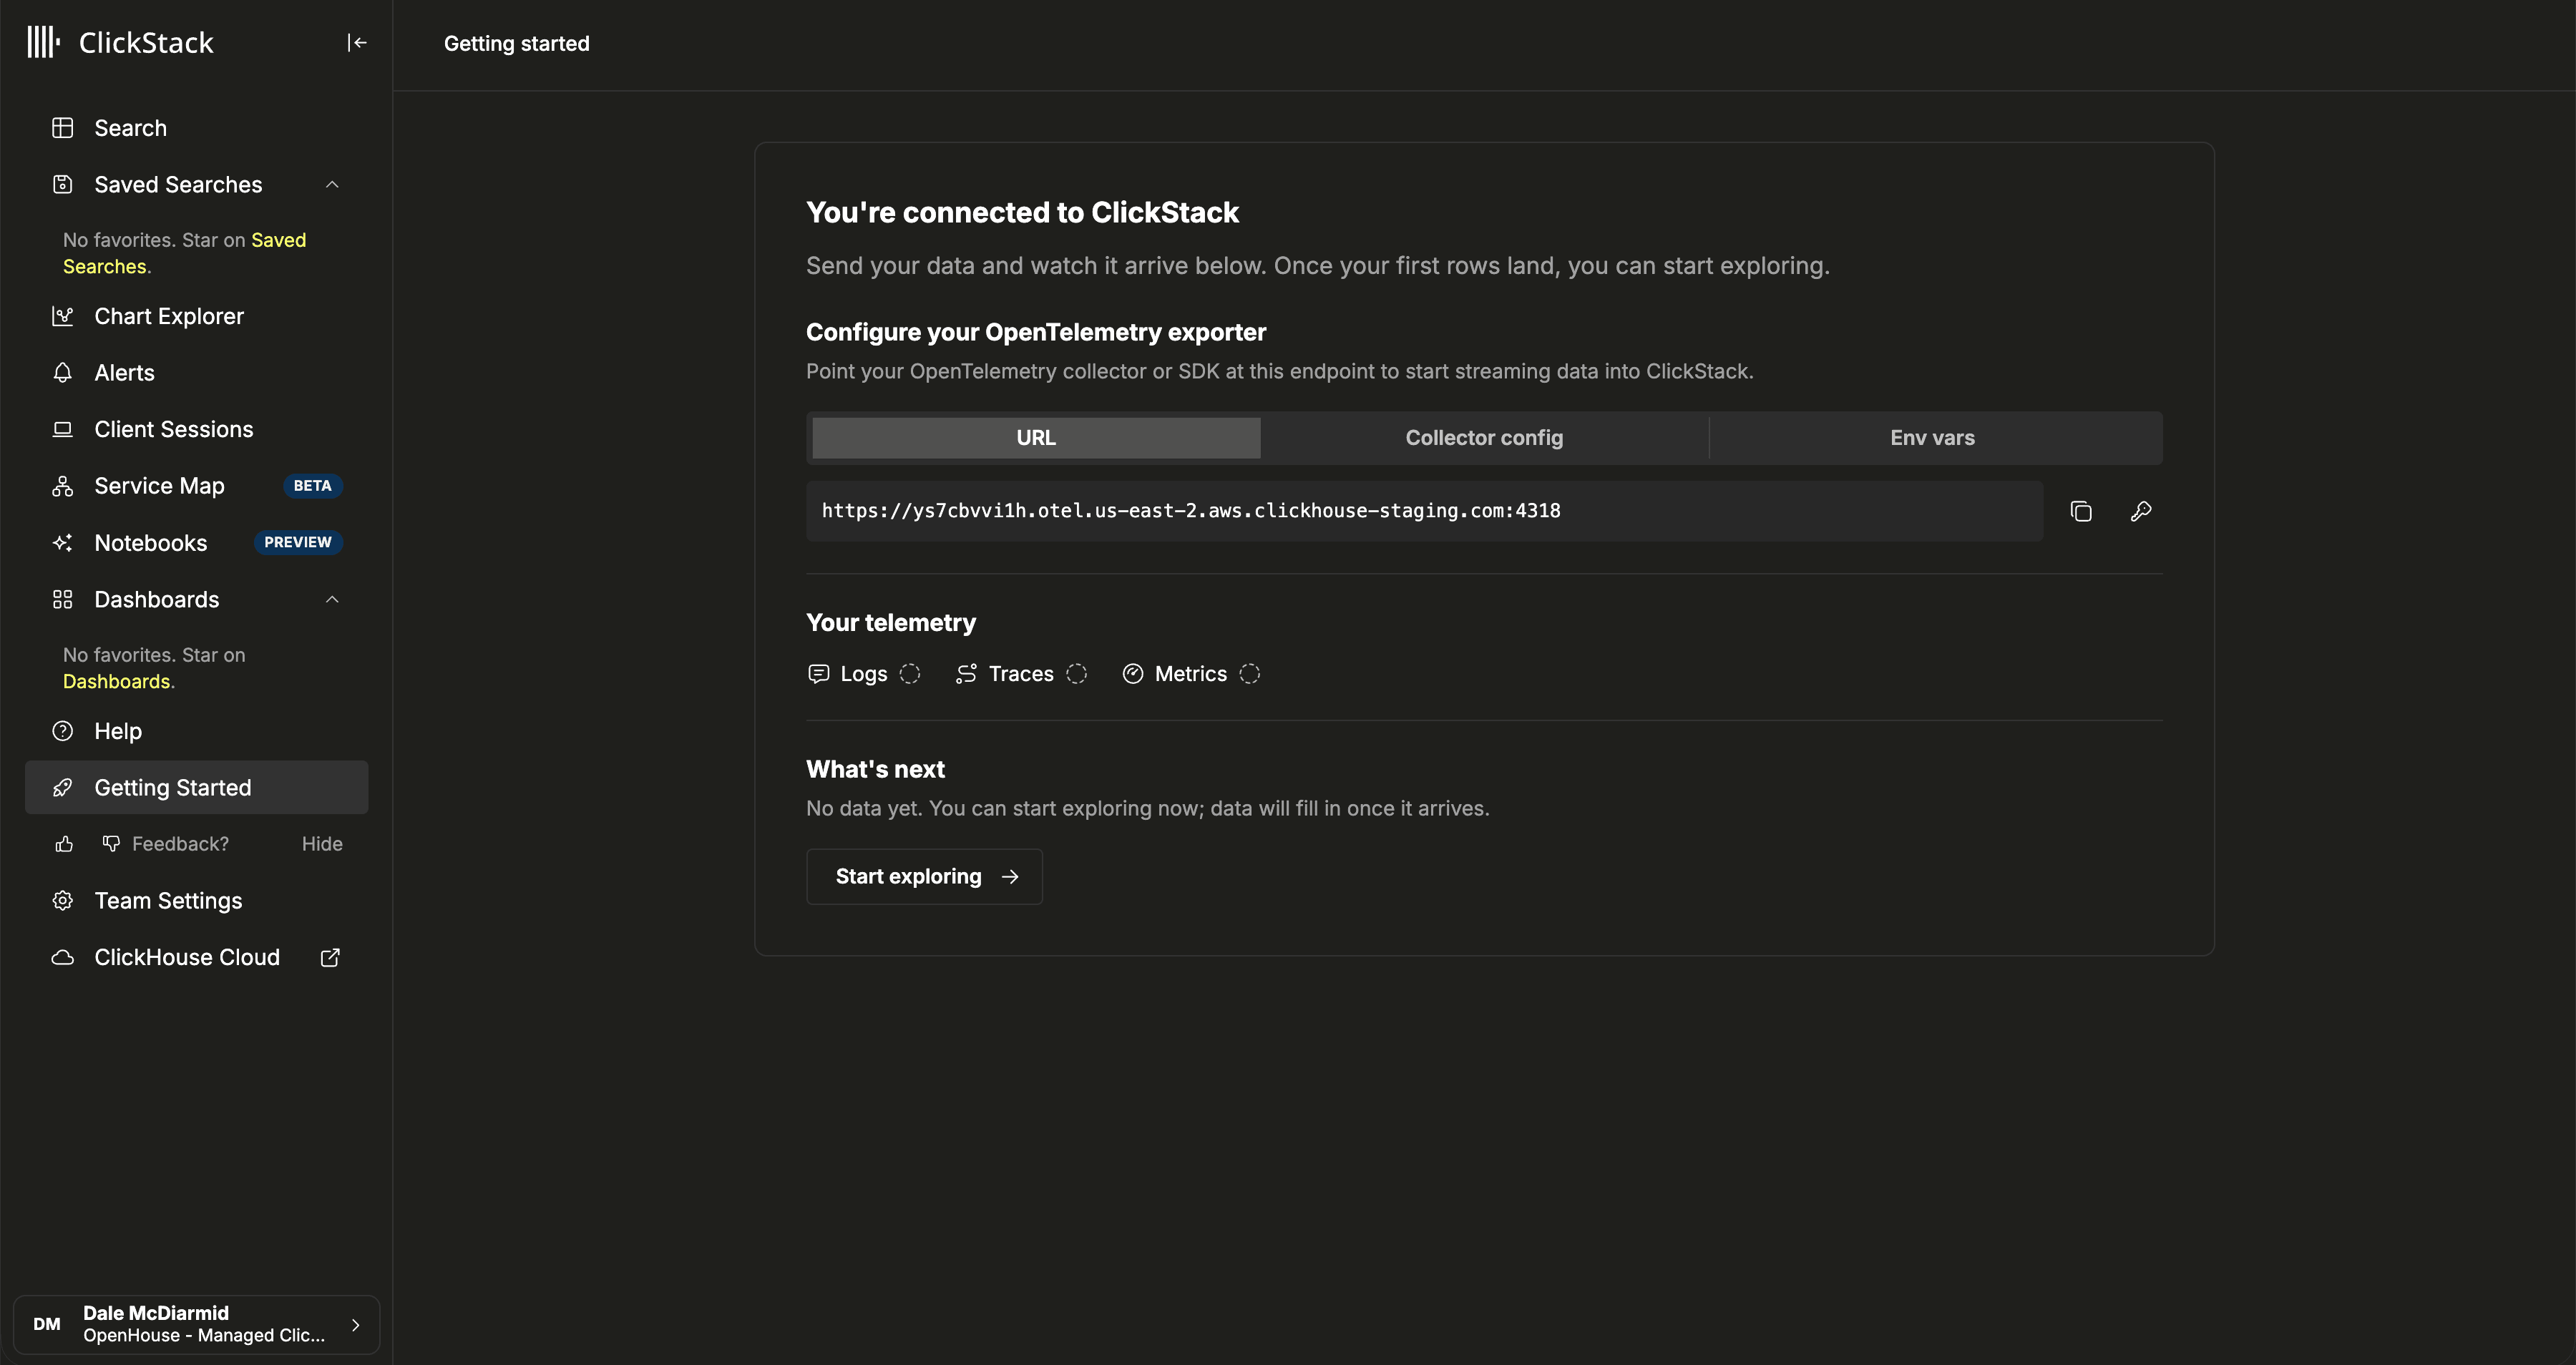This screenshot has height=1365, width=2576.
Task: Click the Team Settings gear icon
Action: point(63,901)
